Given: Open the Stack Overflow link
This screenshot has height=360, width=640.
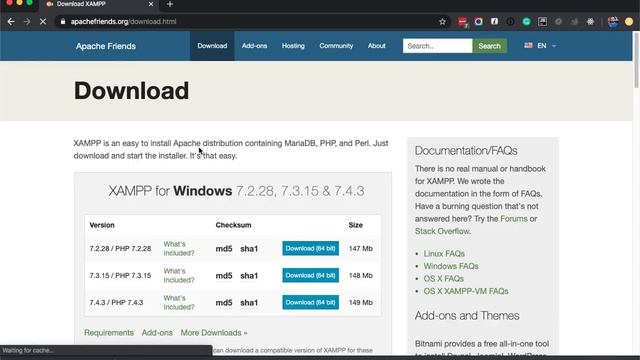Looking at the screenshot, I should 442,231.
